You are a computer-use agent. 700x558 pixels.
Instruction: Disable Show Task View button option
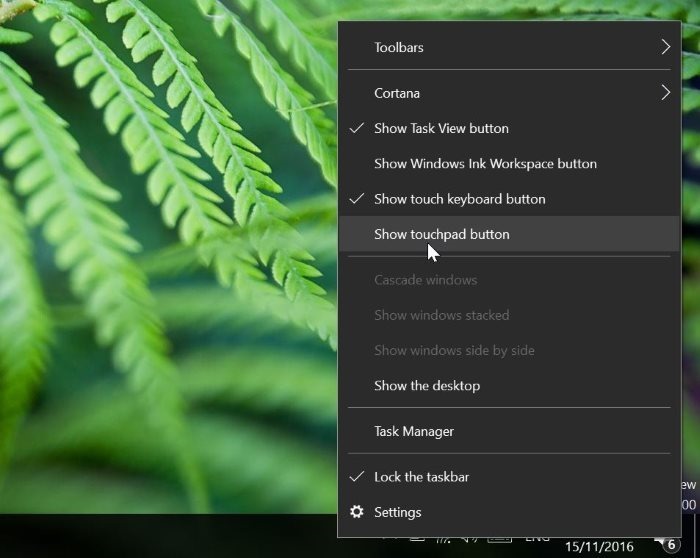(x=441, y=128)
